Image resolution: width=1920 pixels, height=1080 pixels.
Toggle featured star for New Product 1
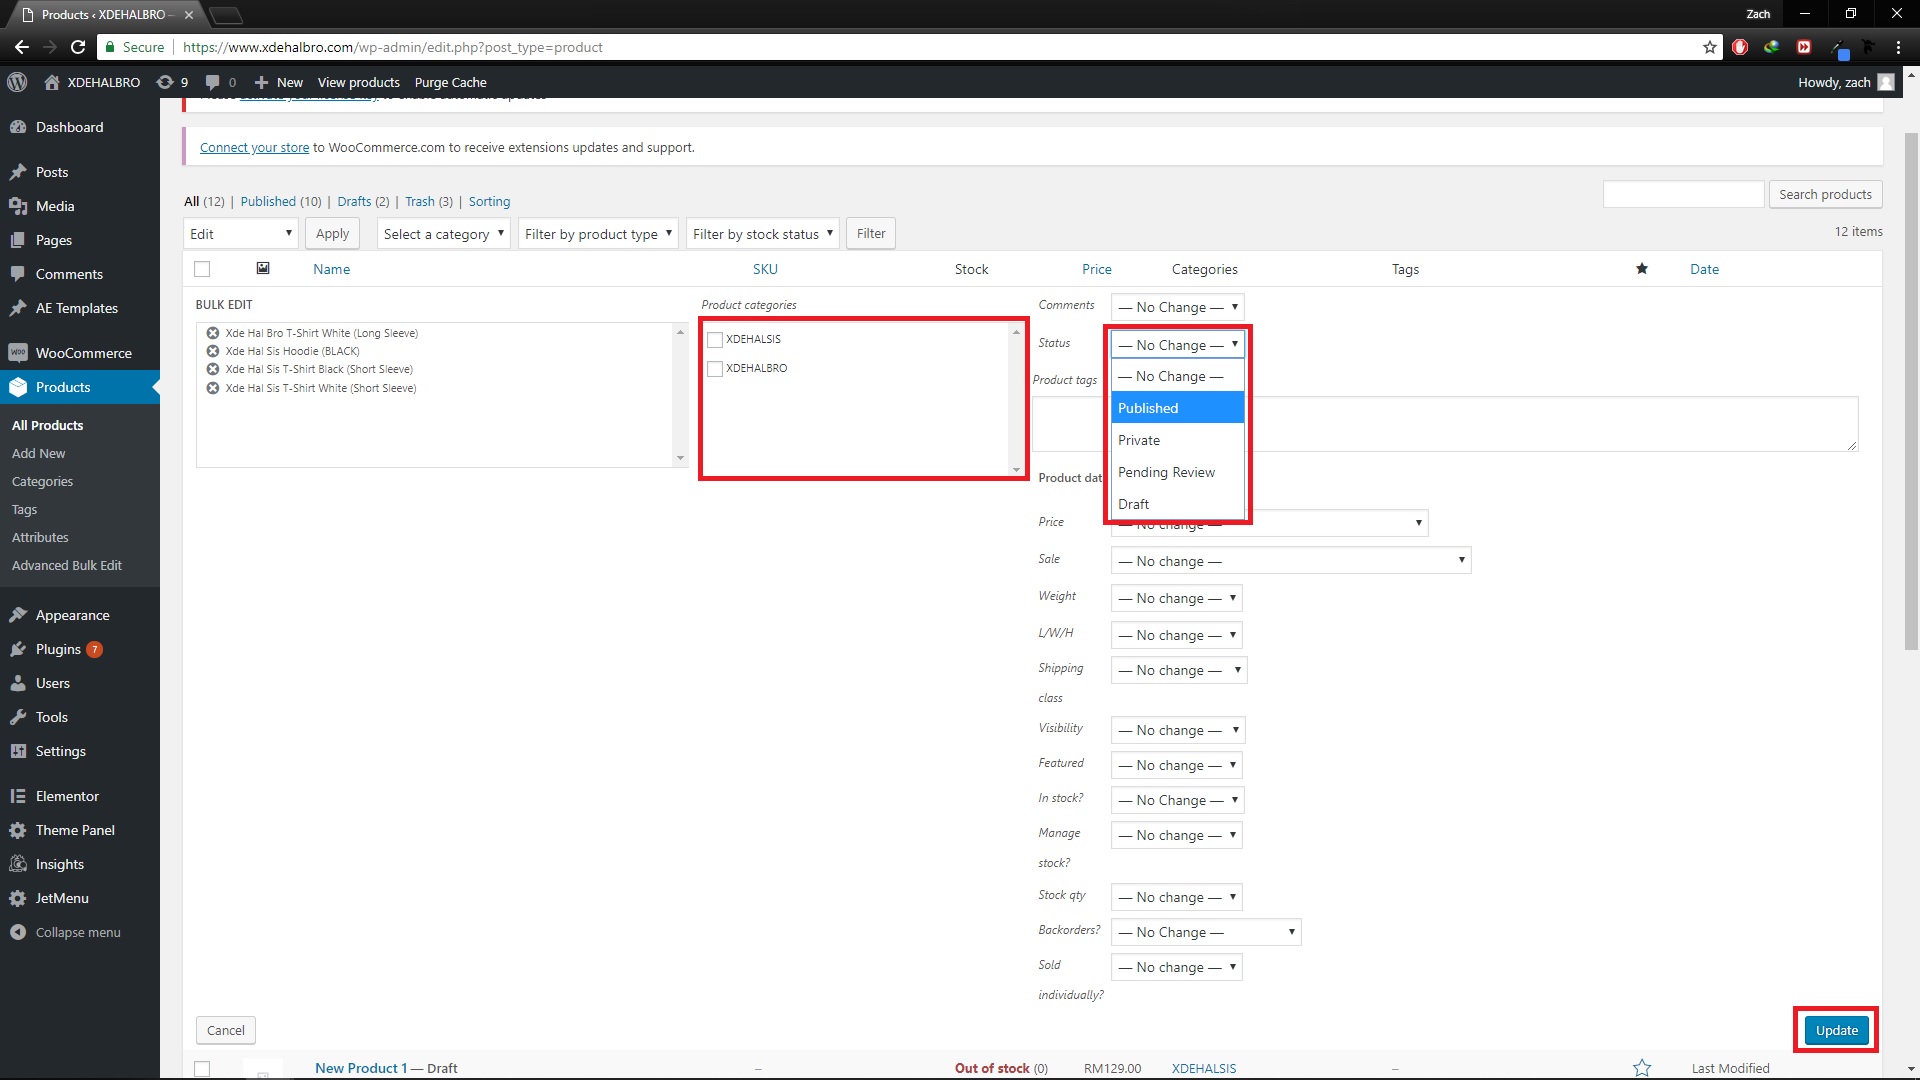[1641, 1068]
